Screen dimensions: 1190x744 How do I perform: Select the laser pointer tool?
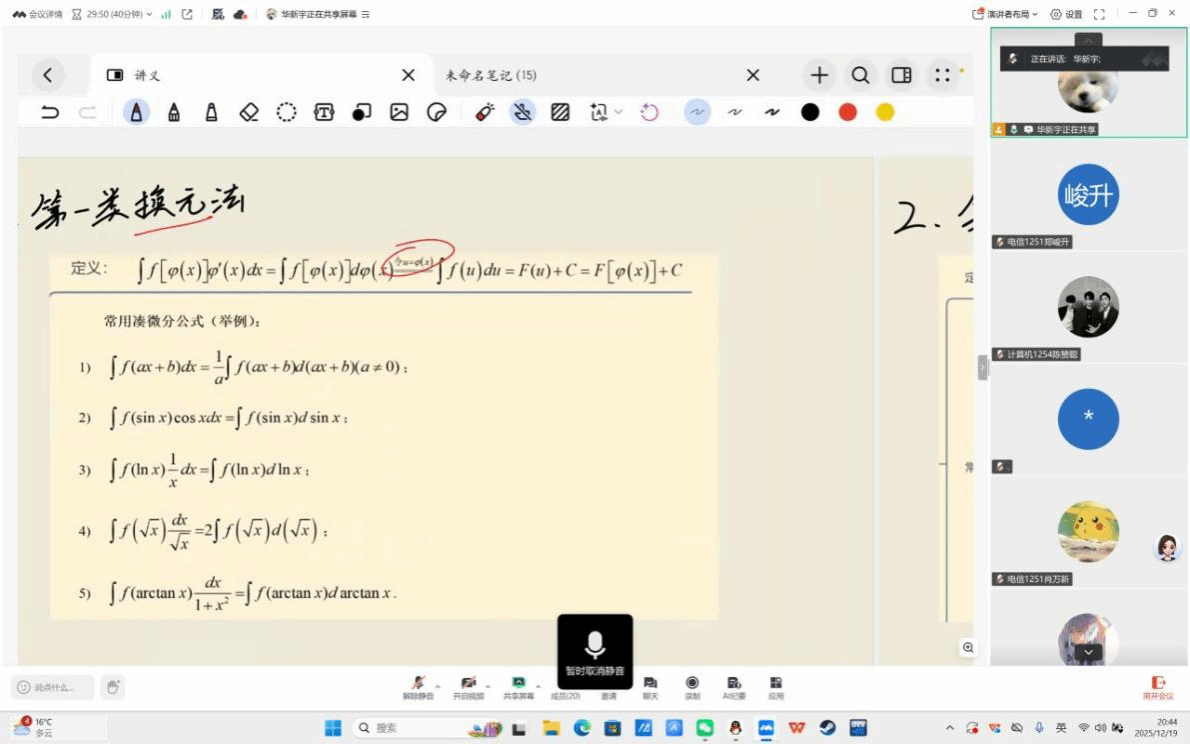(484, 112)
